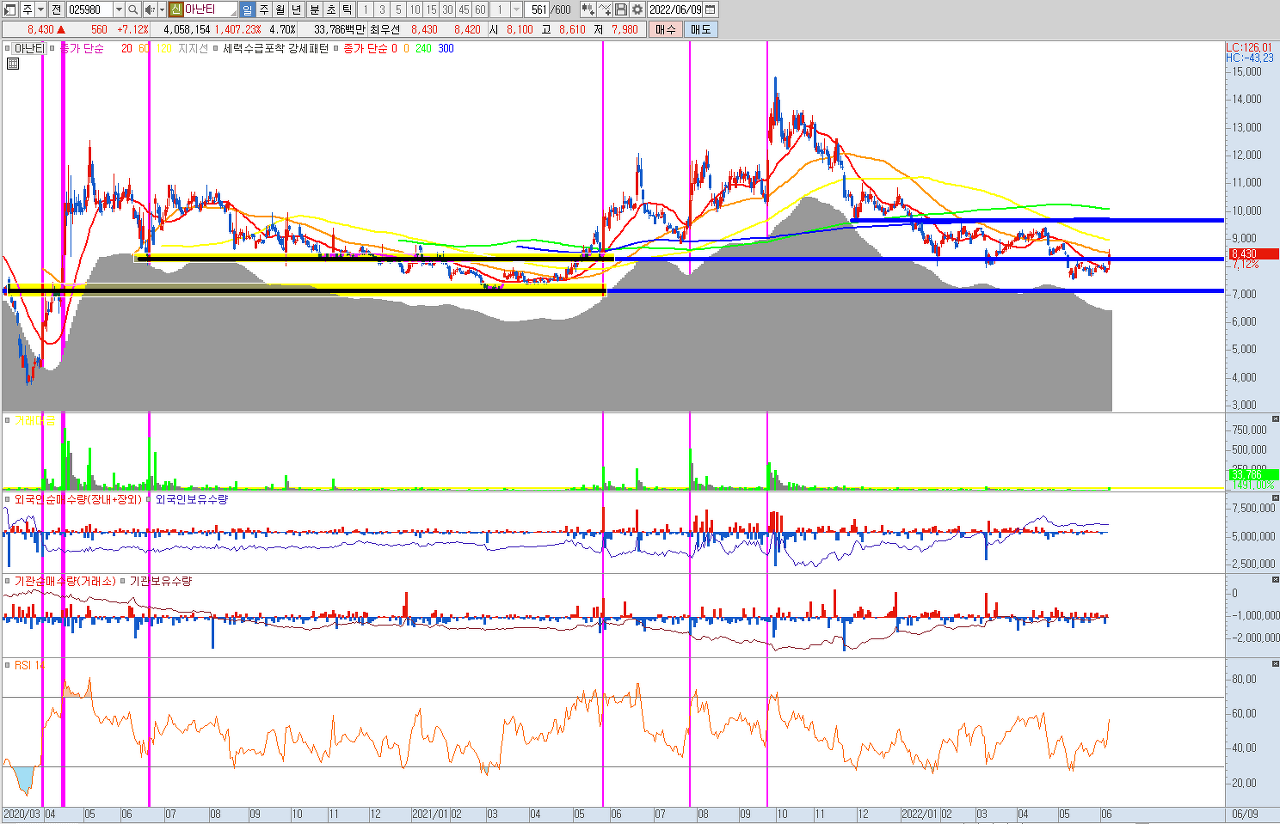Close the 외국인순매수수량 panel
Image resolution: width=1280 pixels, height=824 pixels.
(1274, 498)
